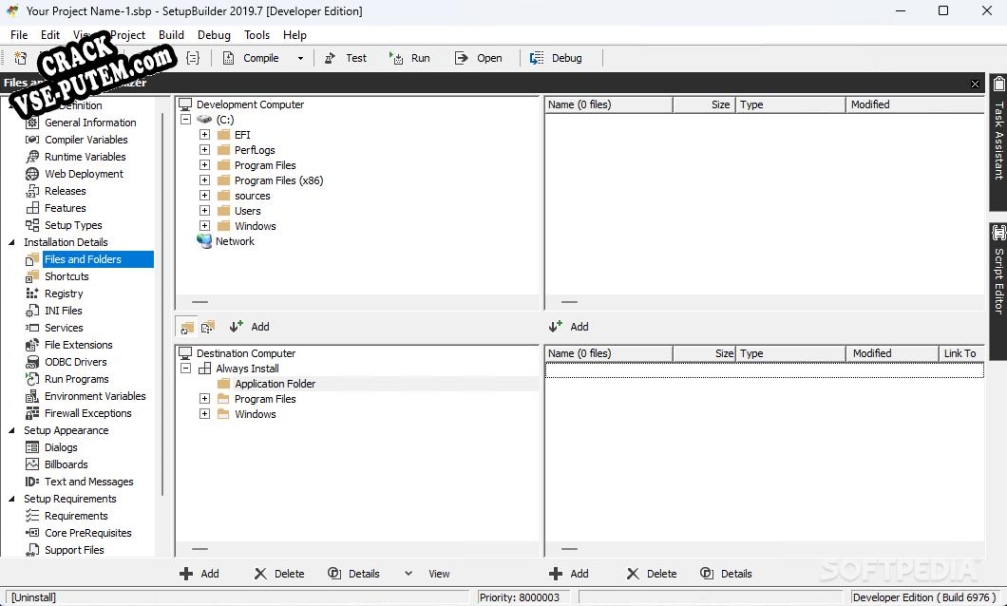Click Details below the destination folder tree
Image resolution: width=1007 pixels, height=606 pixels.
pos(353,574)
